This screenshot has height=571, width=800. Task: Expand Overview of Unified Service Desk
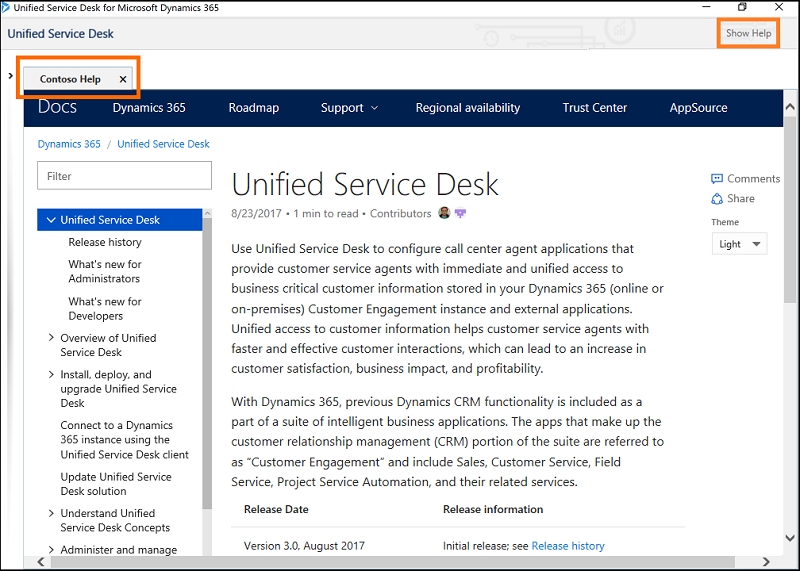point(51,337)
